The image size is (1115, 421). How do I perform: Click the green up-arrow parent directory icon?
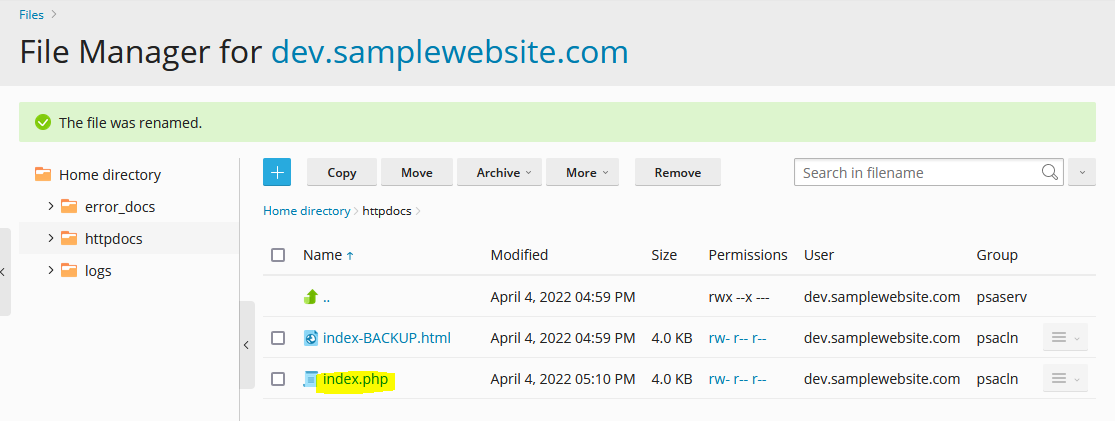click(x=311, y=297)
